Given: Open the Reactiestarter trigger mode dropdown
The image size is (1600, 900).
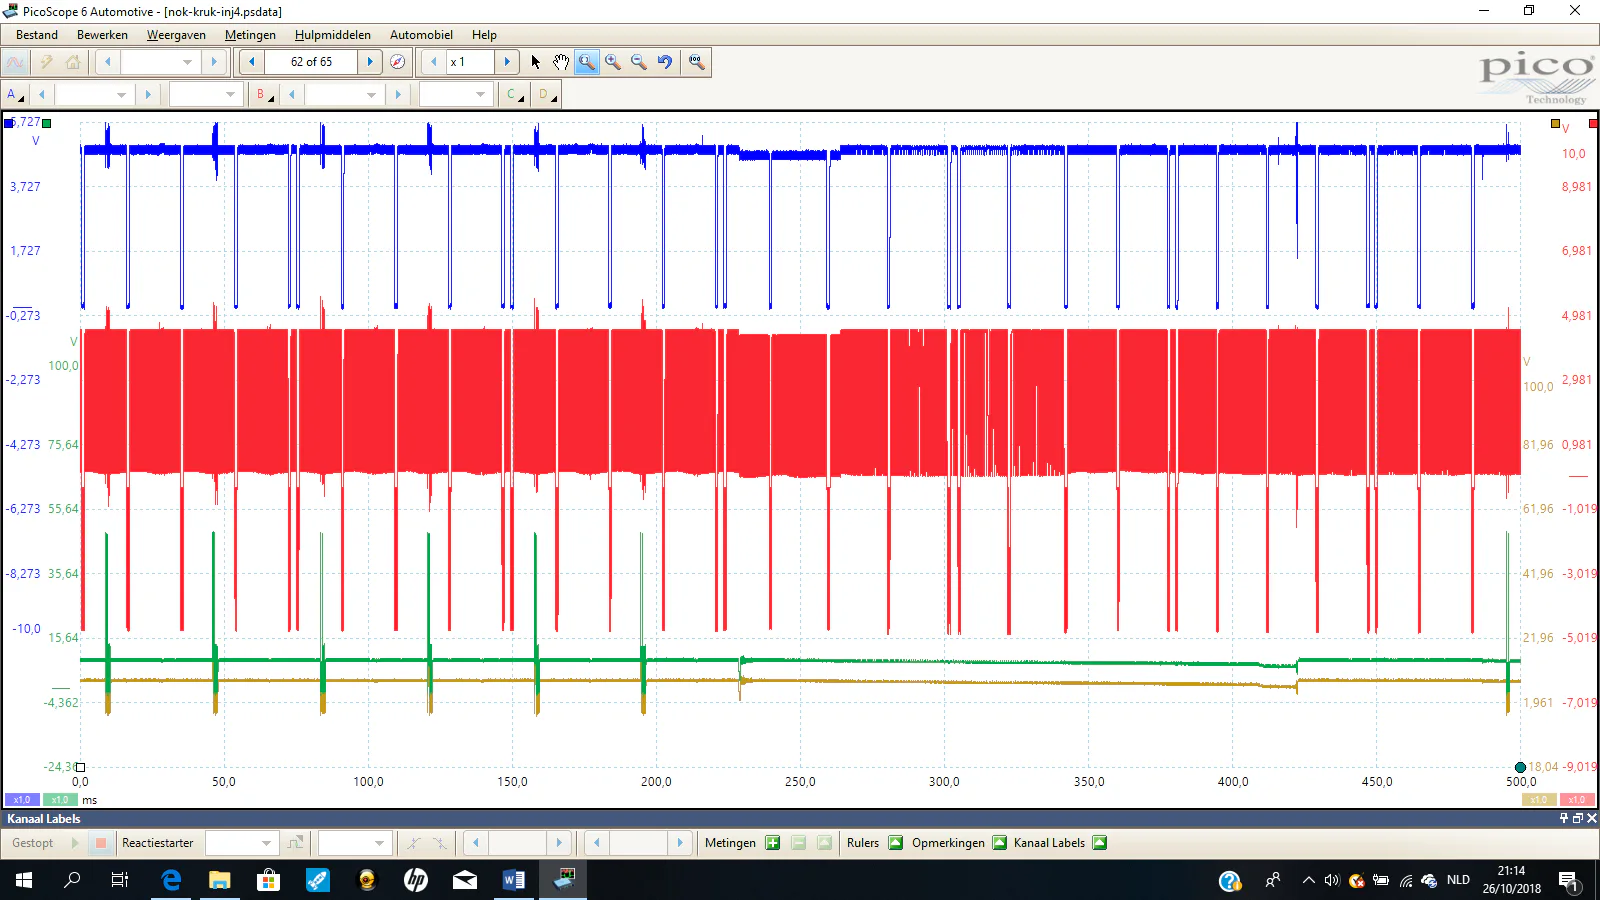Looking at the screenshot, I should click(240, 843).
